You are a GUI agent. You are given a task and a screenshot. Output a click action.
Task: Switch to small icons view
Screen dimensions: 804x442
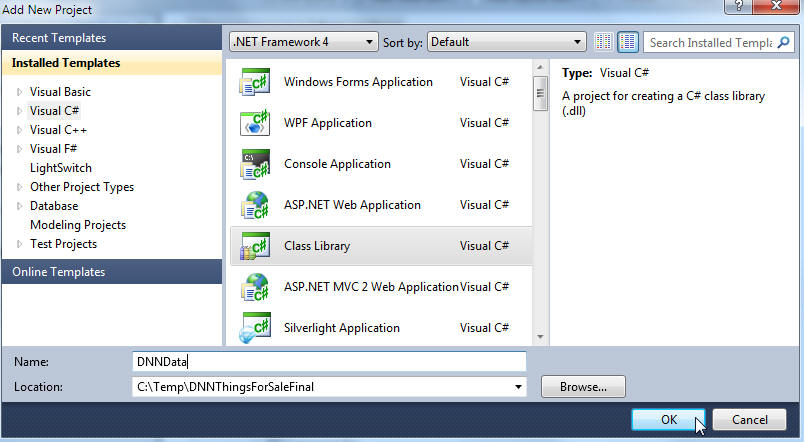click(x=604, y=42)
